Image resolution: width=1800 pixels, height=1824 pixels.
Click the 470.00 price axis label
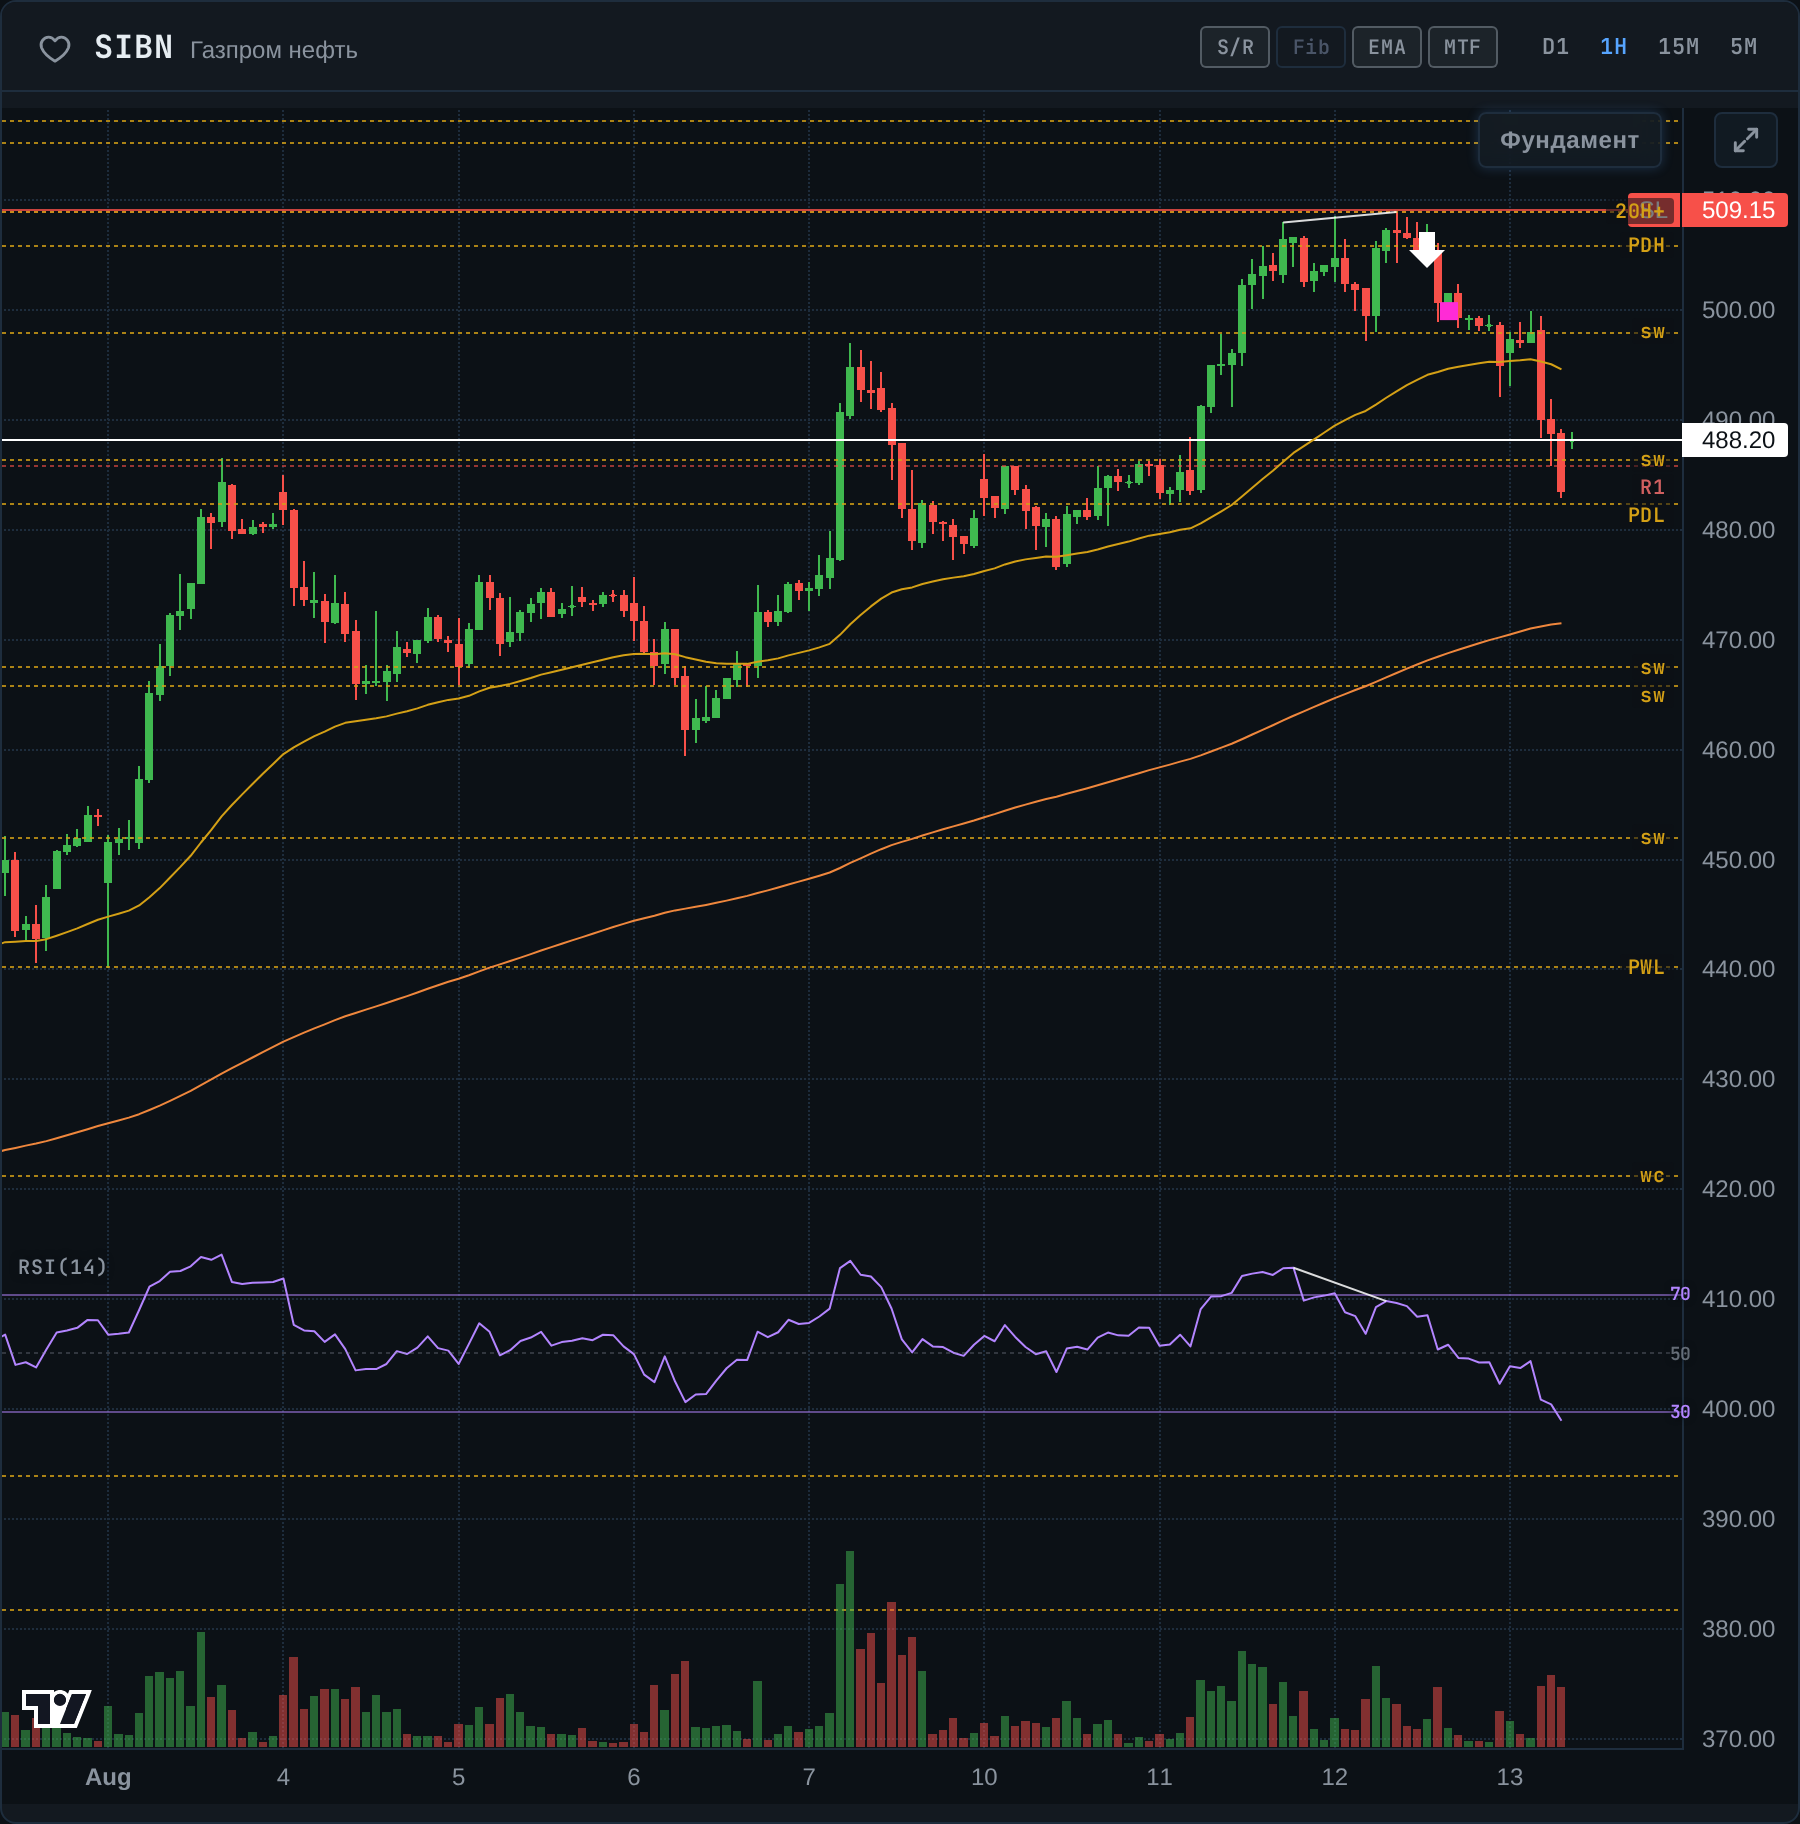[1738, 640]
